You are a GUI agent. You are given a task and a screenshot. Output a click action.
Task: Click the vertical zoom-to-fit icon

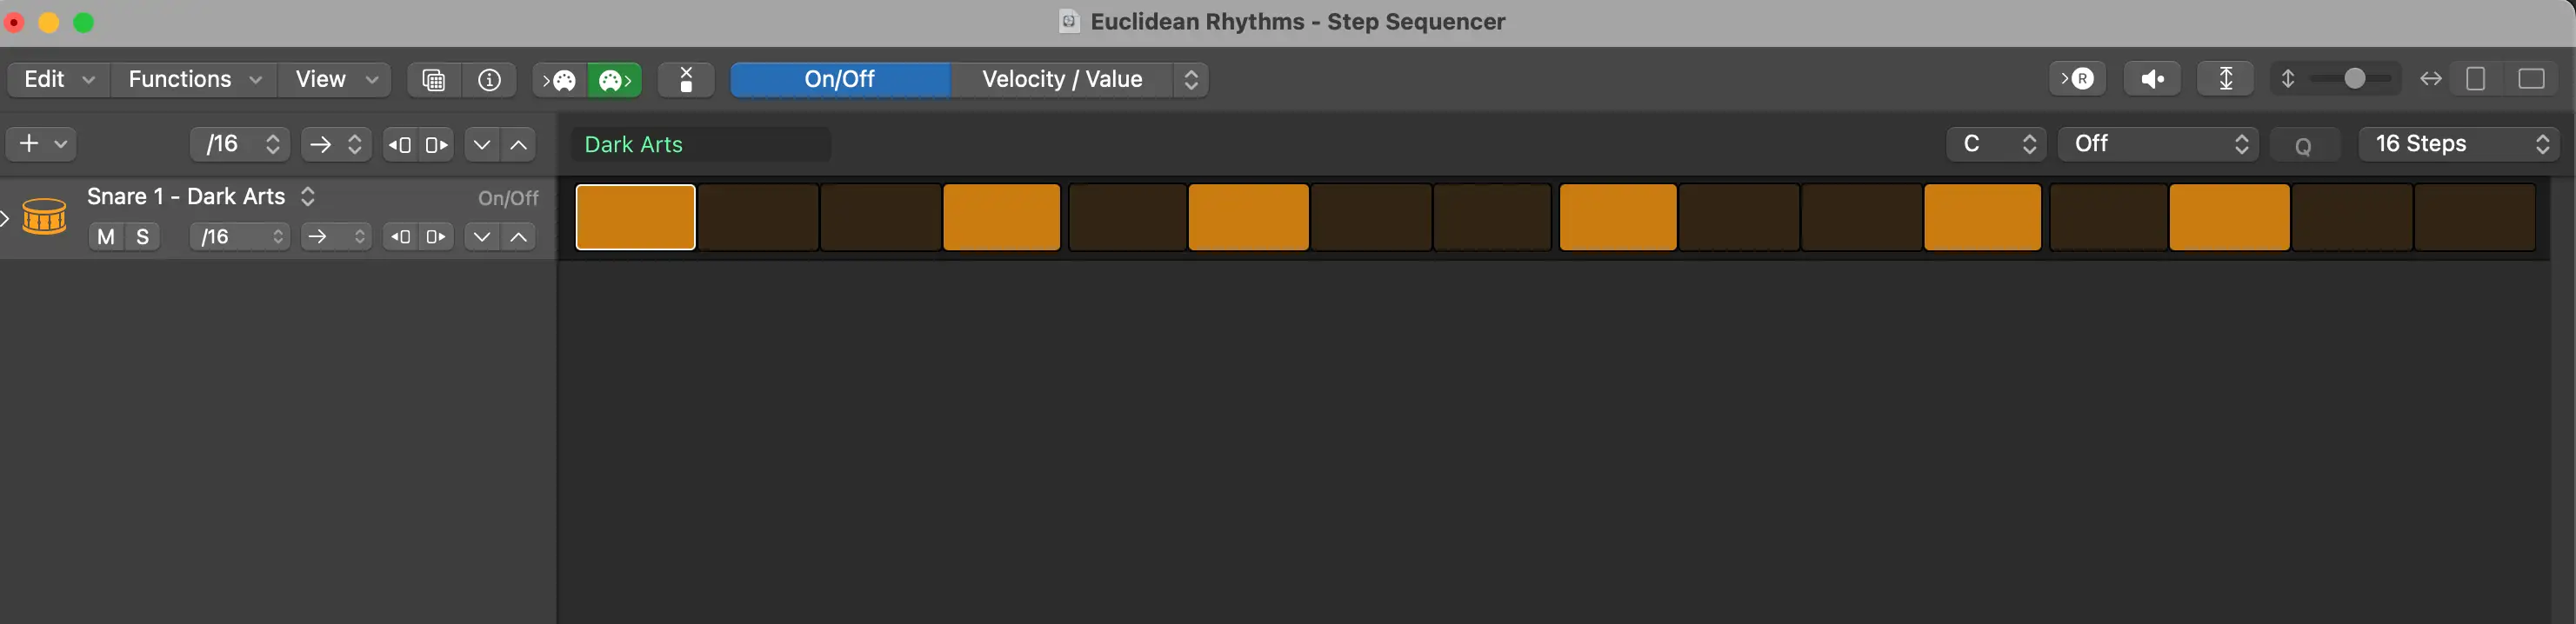click(x=2224, y=77)
